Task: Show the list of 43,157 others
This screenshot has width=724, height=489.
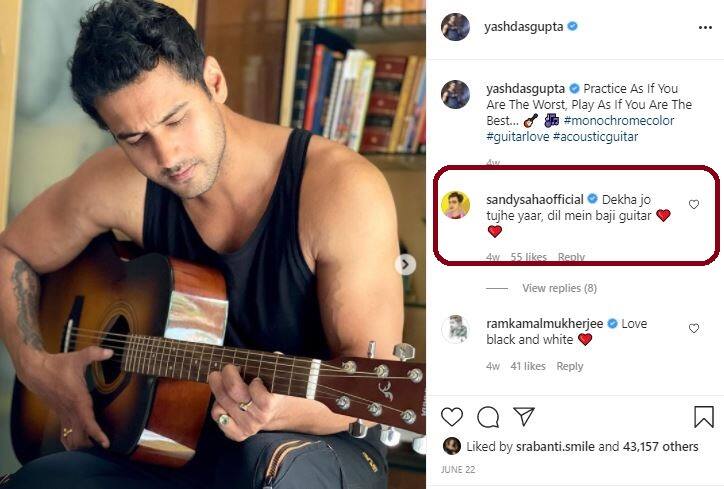Action: pyautogui.click(x=660, y=447)
